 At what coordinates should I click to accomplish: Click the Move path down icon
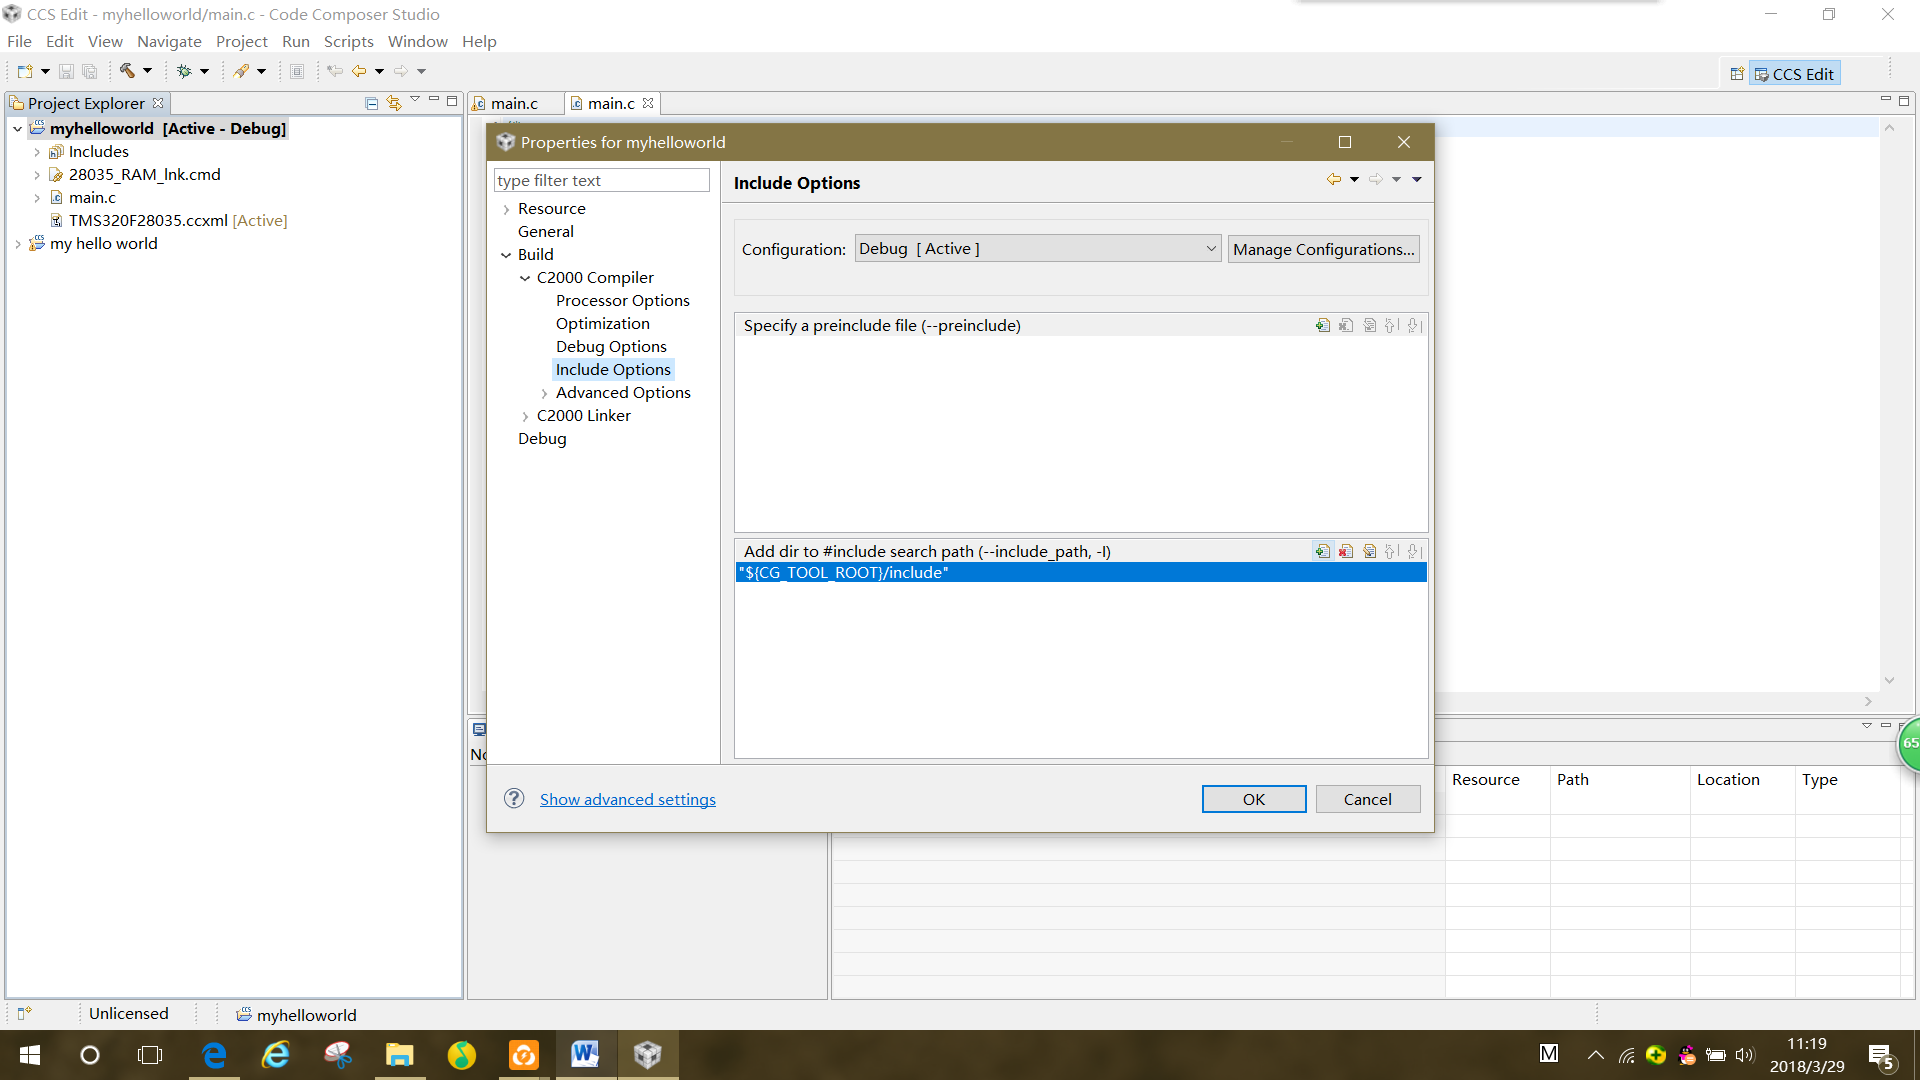pos(1414,551)
